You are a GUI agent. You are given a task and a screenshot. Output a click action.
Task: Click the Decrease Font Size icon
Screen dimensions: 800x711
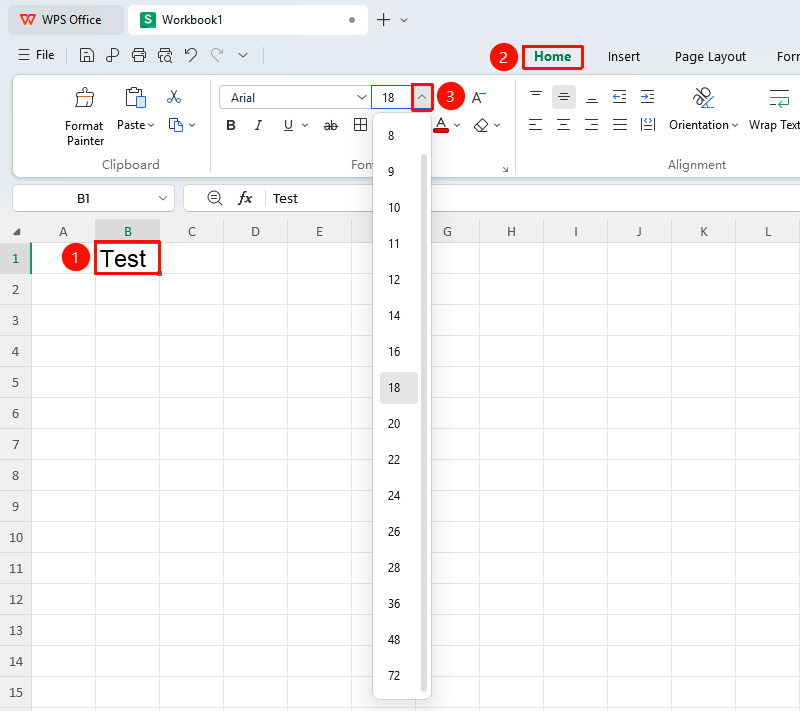479,97
